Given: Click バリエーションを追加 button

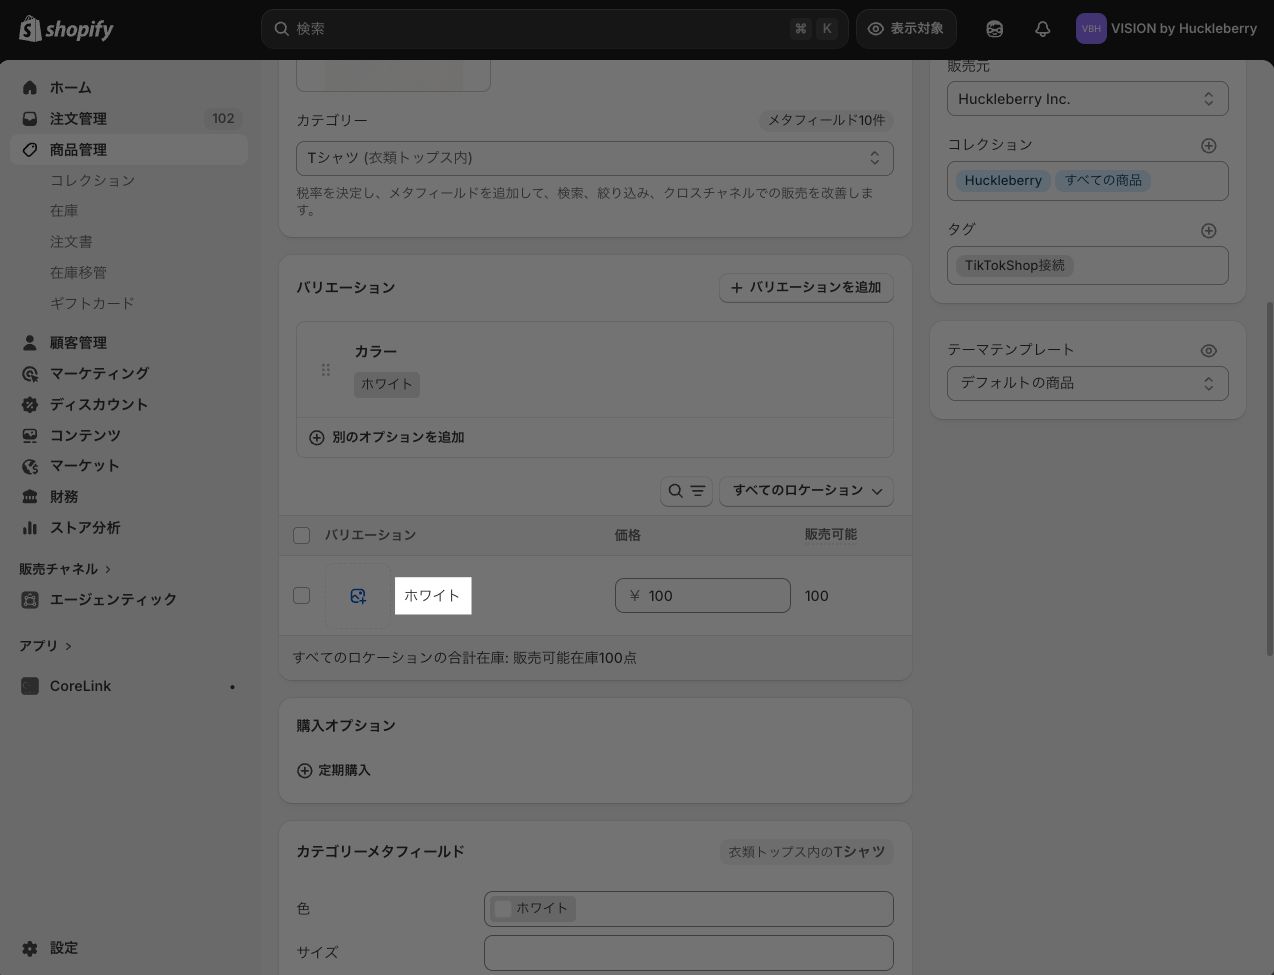Looking at the screenshot, I should 806,288.
